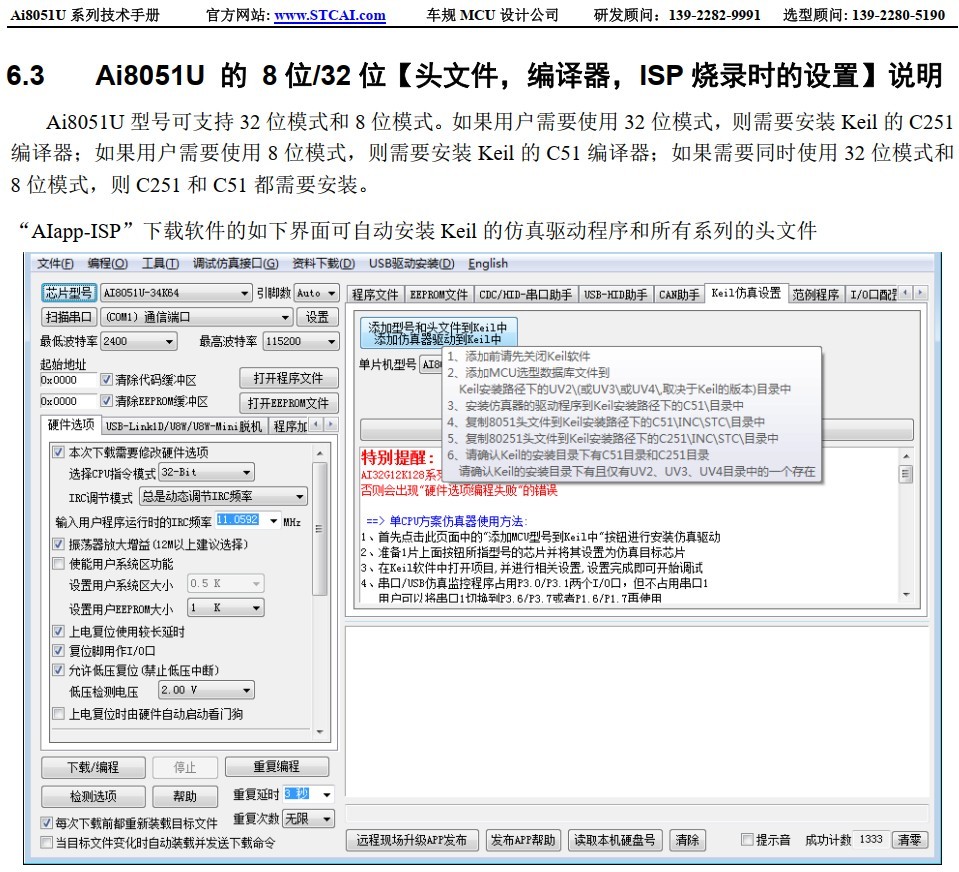Select the CDC/HID-串口助手 tab

pyautogui.click(x=525, y=295)
